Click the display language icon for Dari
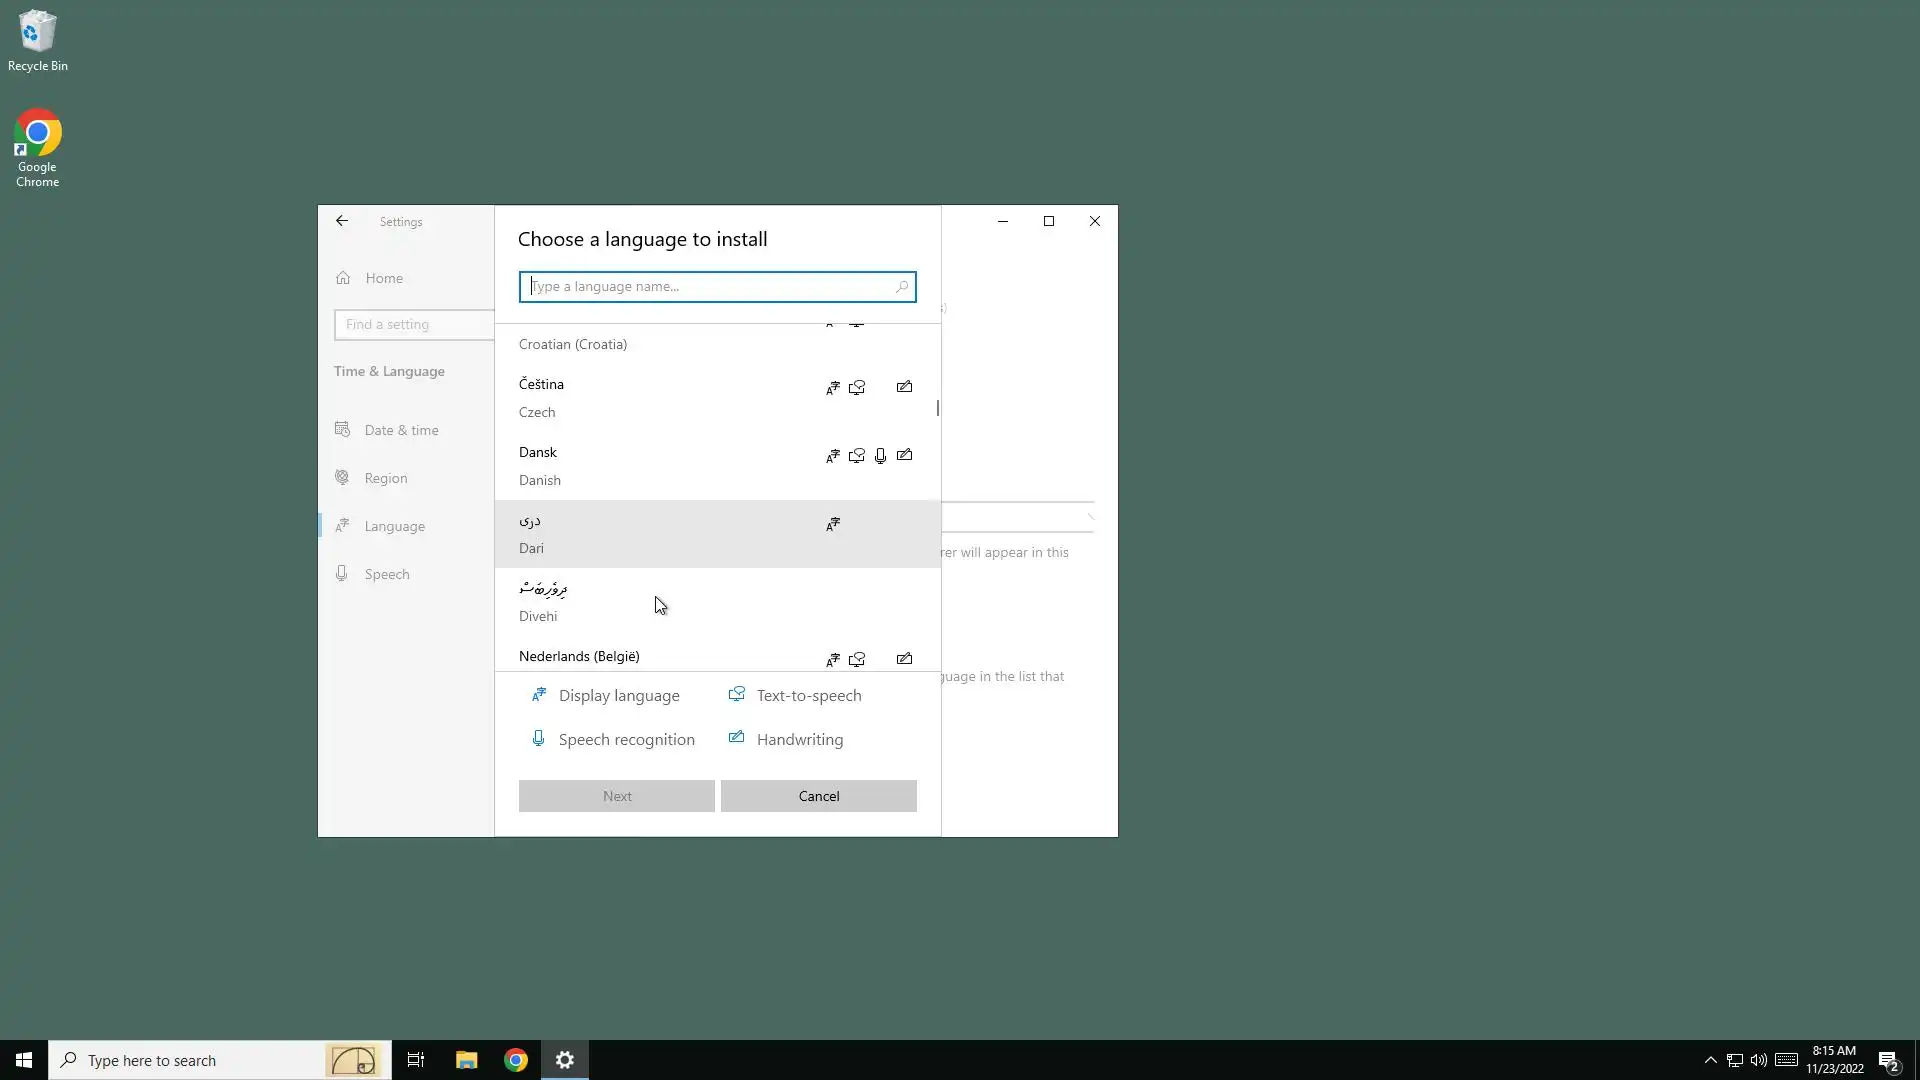This screenshot has width=1920, height=1080. [x=833, y=524]
